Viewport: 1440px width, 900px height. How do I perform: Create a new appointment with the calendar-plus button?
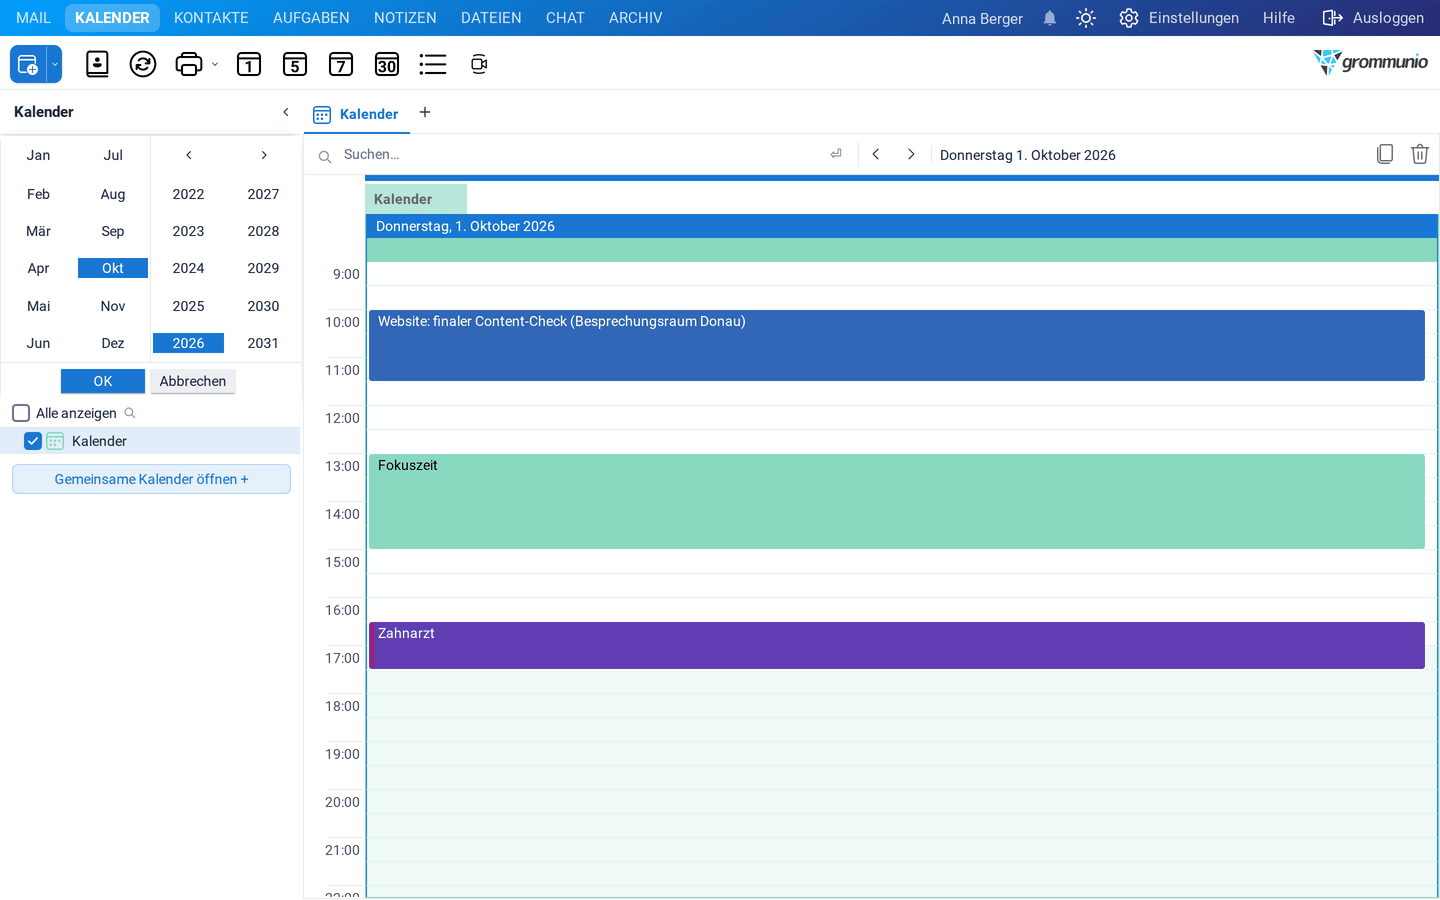click(x=28, y=64)
